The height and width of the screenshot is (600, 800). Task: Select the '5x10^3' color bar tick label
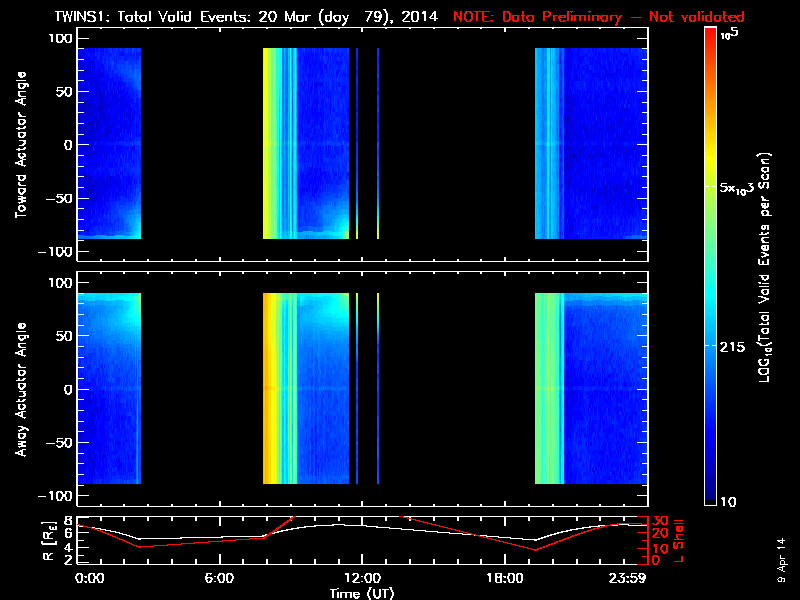743,188
